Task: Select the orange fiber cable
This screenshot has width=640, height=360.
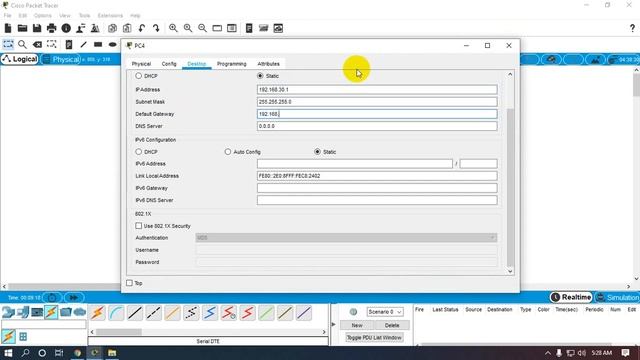Action: point(172,313)
